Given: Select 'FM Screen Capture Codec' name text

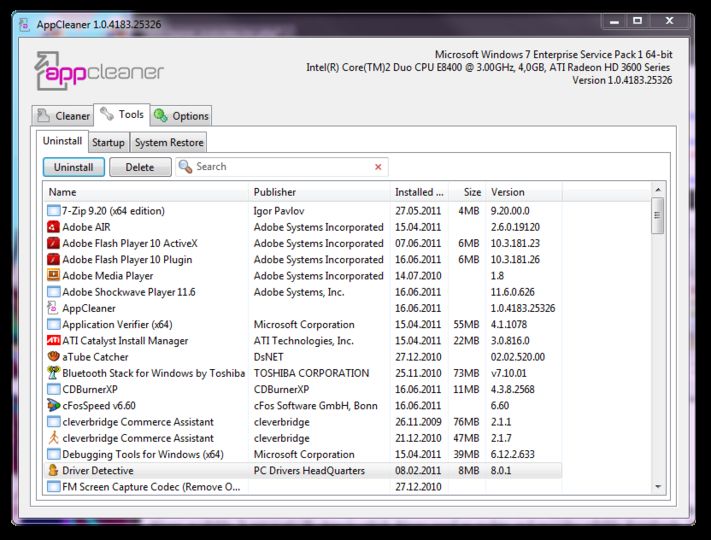Looking at the screenshot, I should coord(151,487).
